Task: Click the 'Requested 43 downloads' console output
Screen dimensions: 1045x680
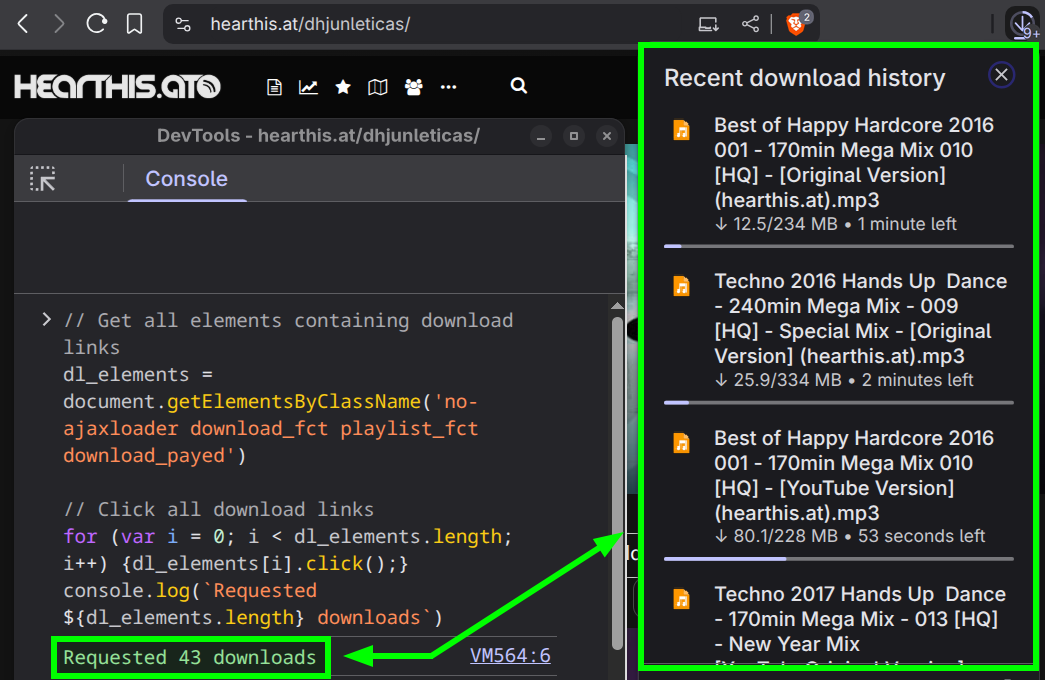Action: coord(190,657)
